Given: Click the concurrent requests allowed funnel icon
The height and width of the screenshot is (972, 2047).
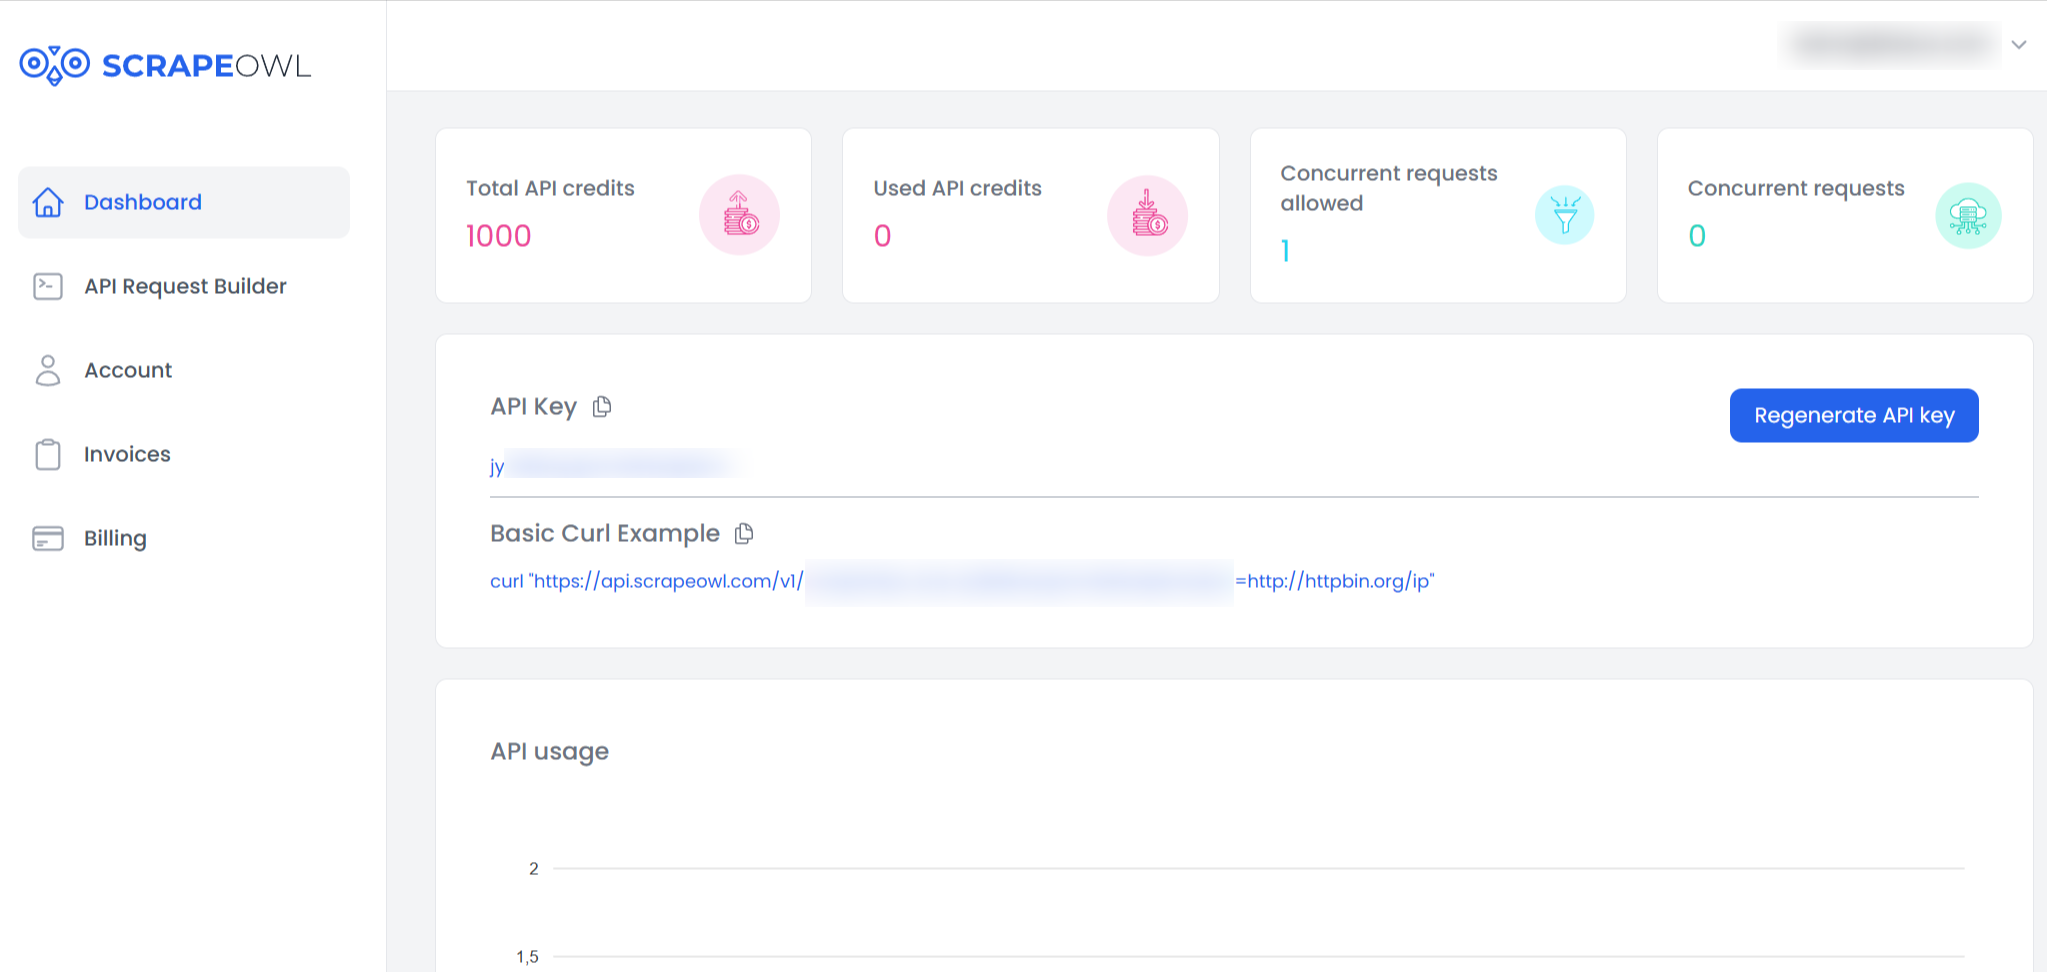Looking at the screenshot, I should tap(1564, 215).
